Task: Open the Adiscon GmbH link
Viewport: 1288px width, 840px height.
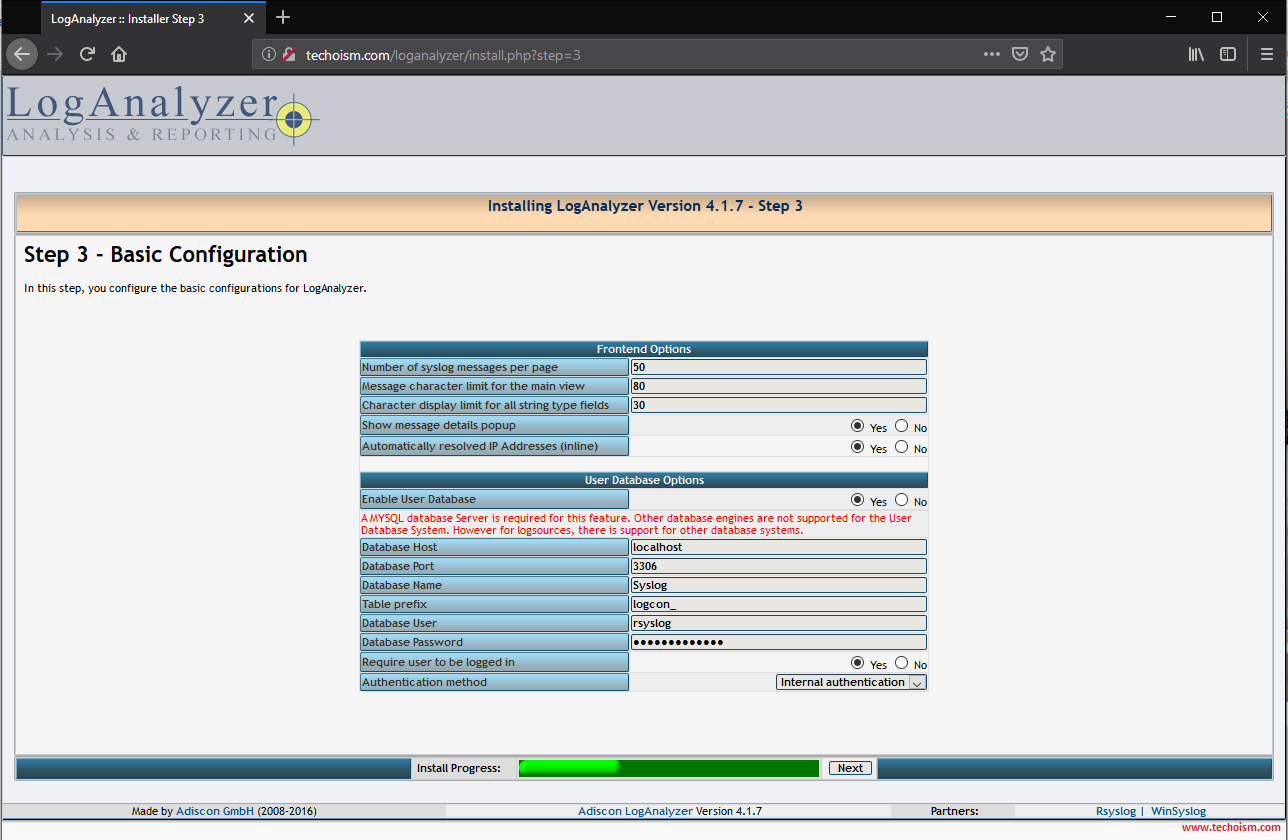Action: [215, 811]
